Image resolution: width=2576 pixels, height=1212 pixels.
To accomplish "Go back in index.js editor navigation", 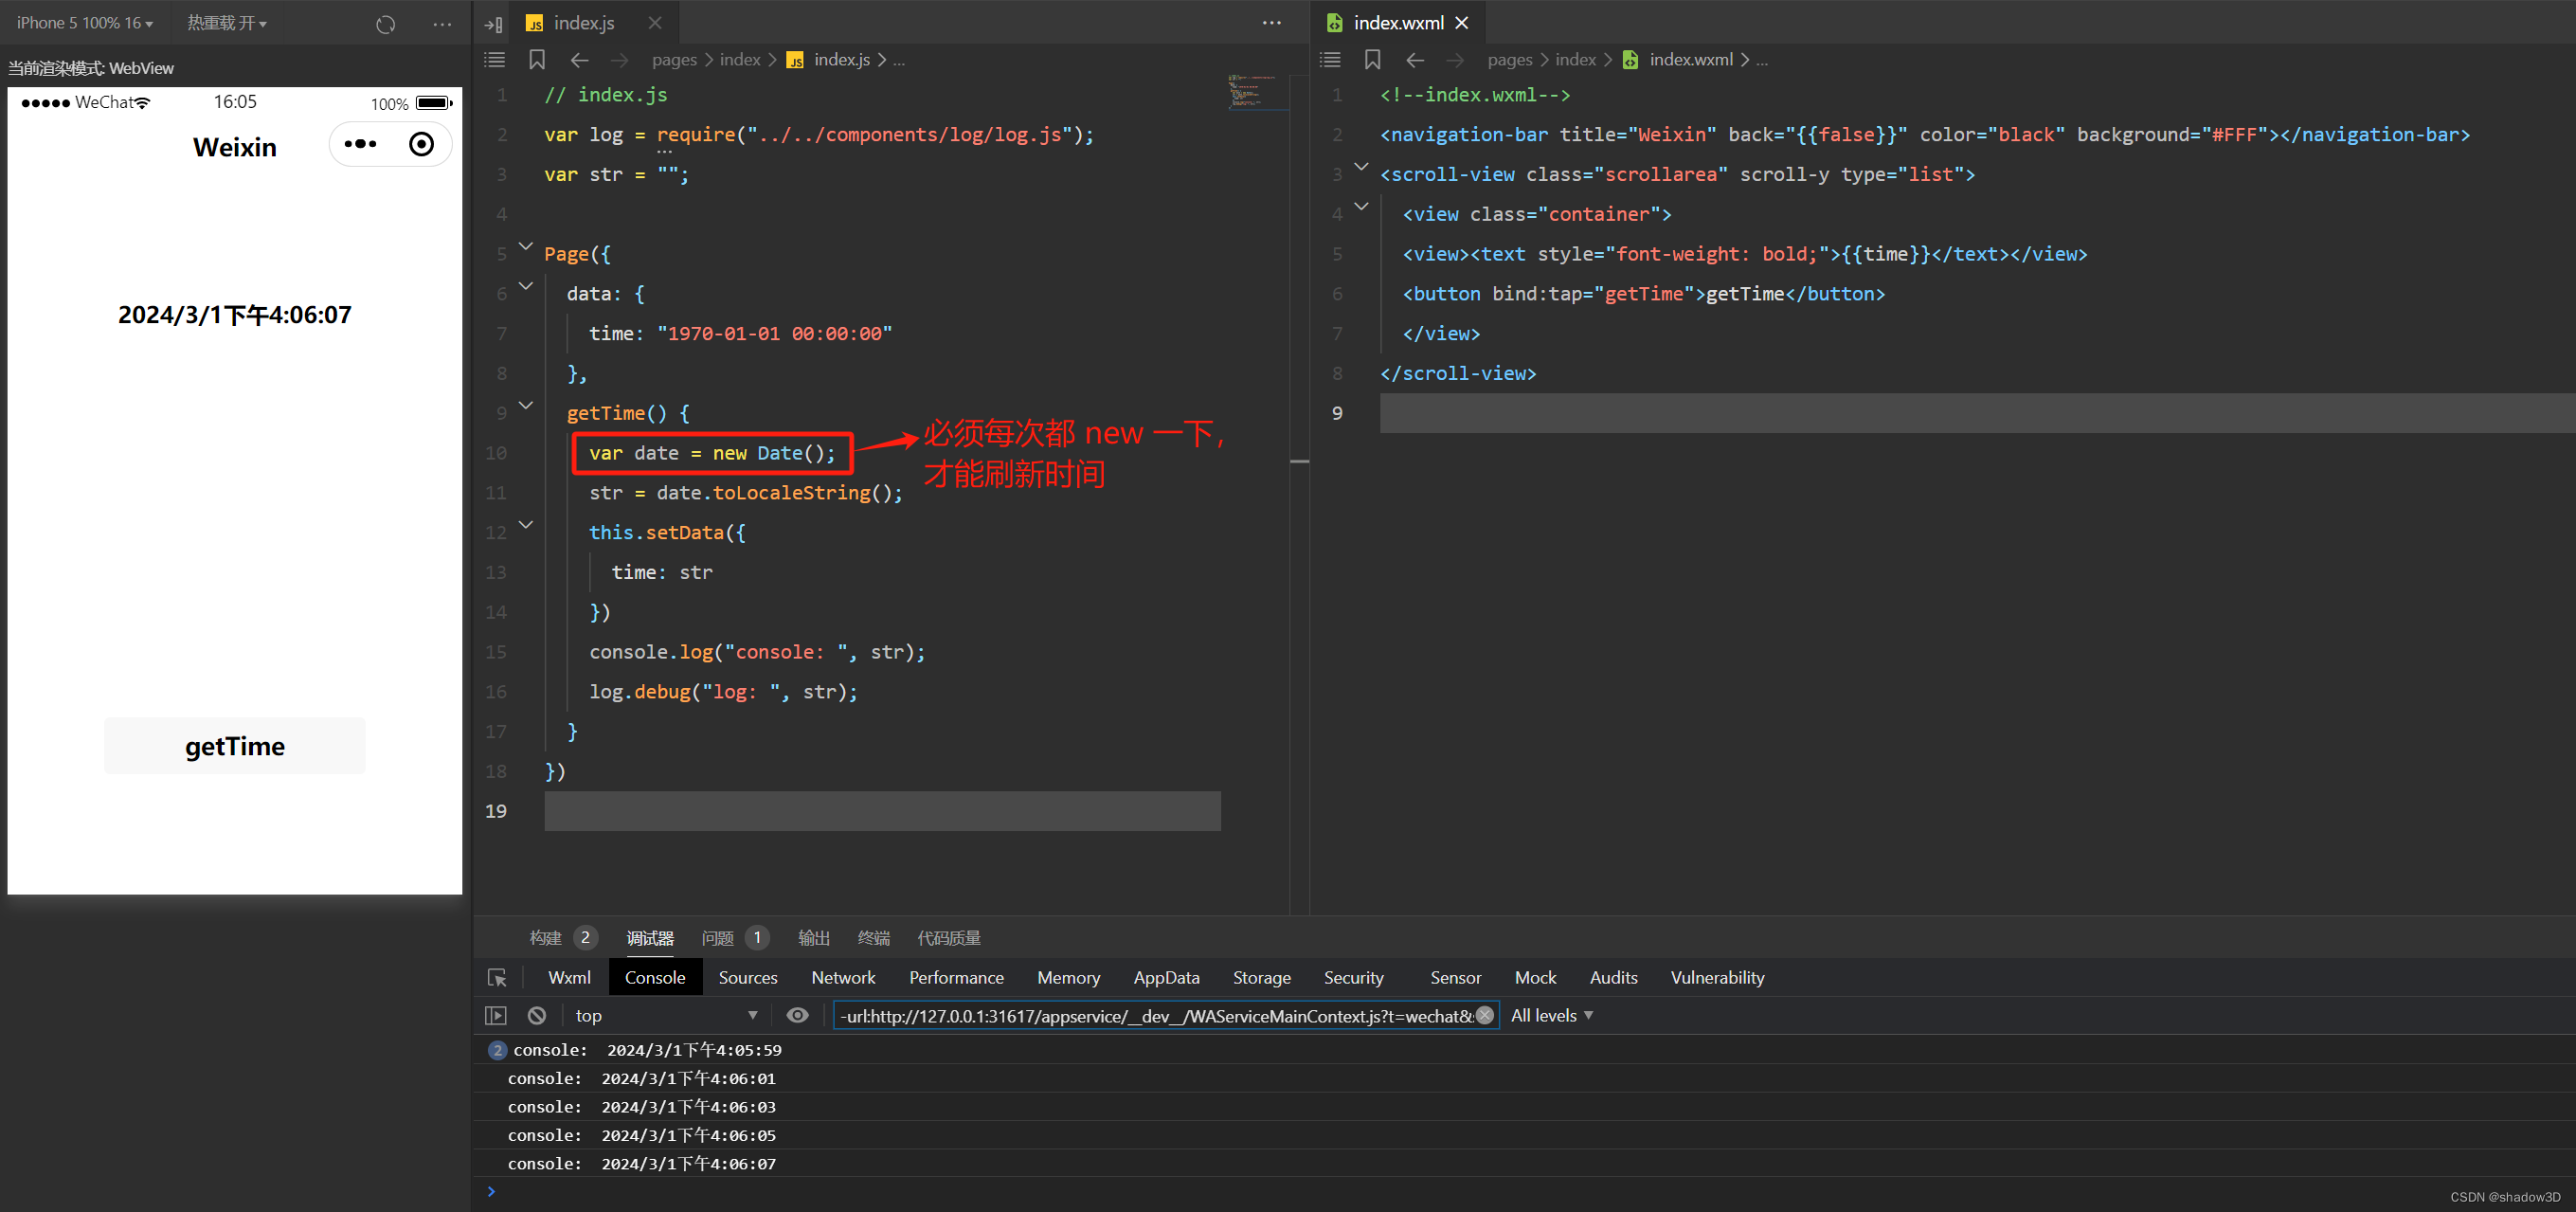I will click(580, 60).
